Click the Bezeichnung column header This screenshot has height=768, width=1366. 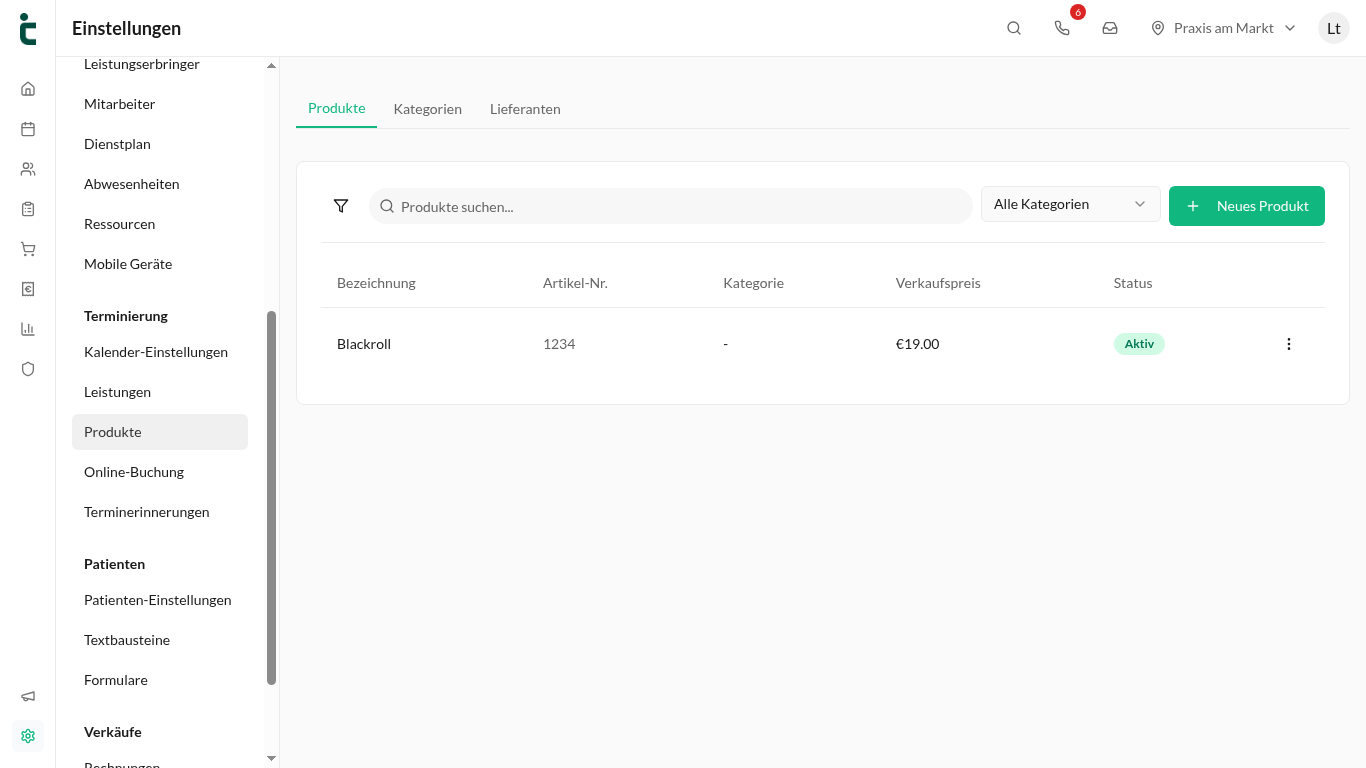(x=376, y=283)
